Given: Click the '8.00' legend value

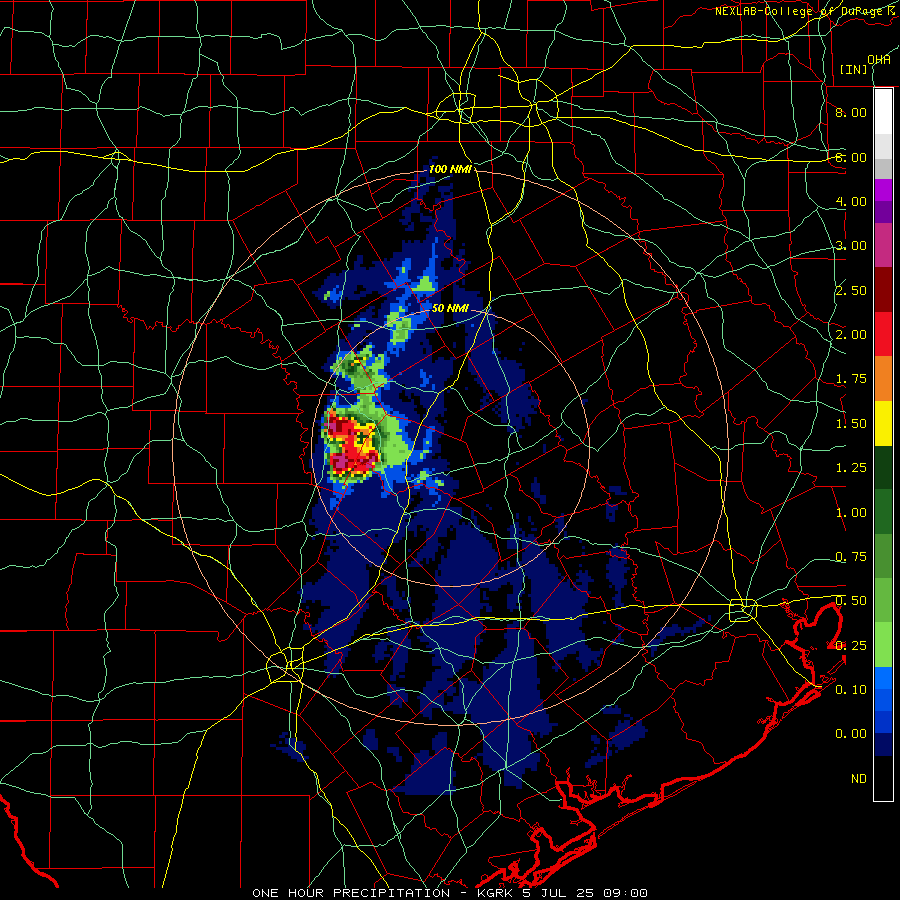Looking at the screenshot, I should [851, 112].
